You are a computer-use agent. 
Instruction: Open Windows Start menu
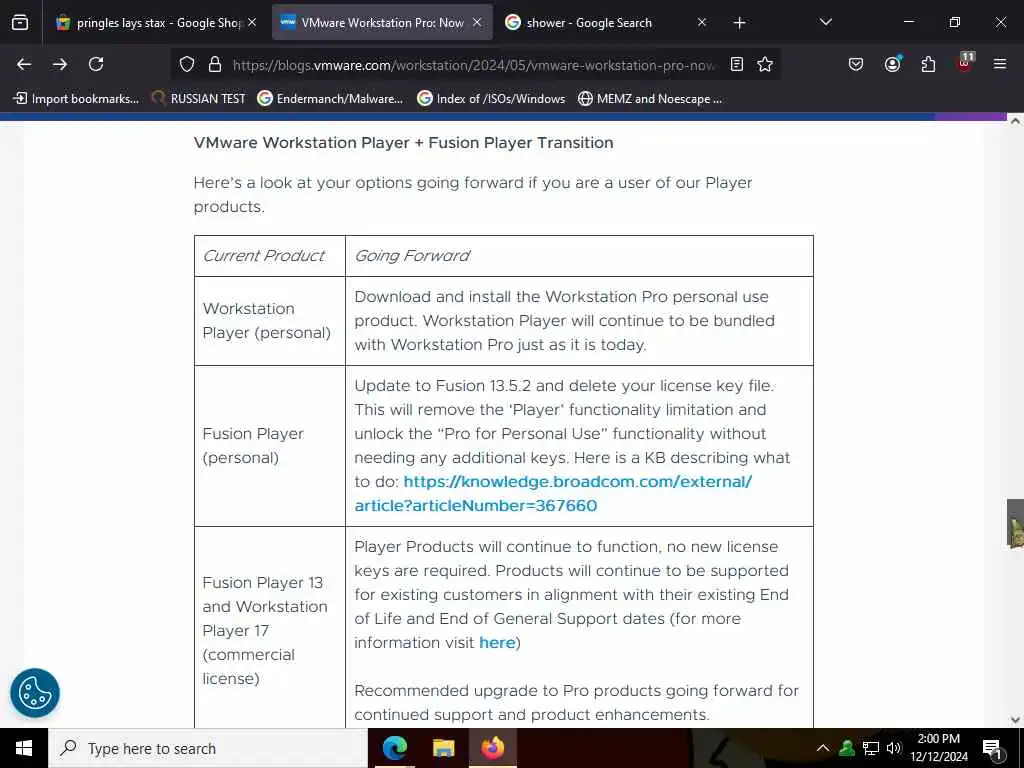[x=24, y=748]
